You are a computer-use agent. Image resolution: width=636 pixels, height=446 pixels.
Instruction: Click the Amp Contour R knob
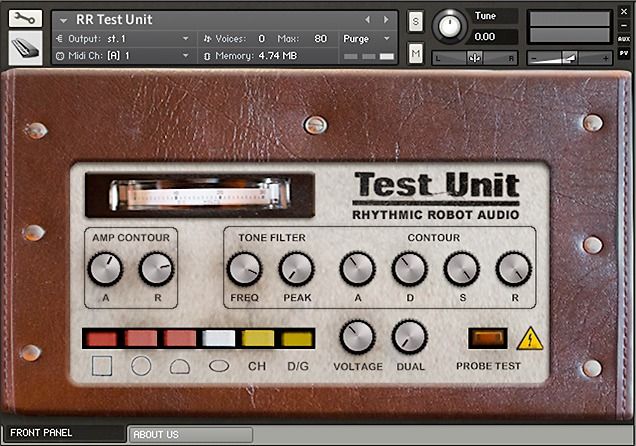click(157, 269)
